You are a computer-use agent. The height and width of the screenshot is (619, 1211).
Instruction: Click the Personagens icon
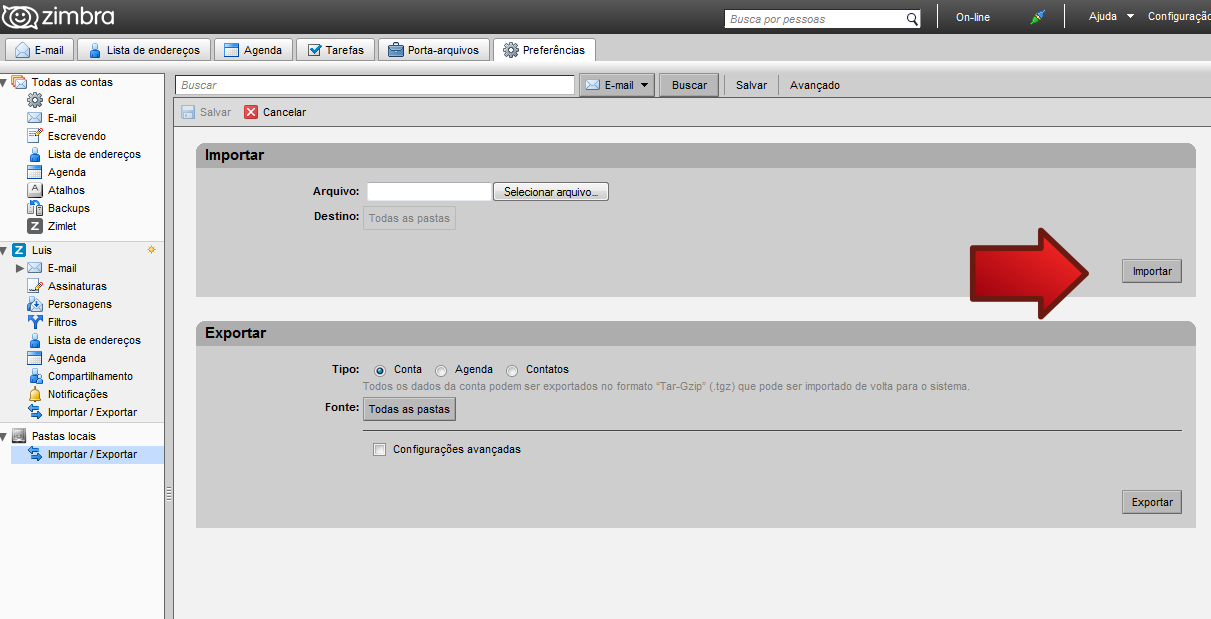35,304
